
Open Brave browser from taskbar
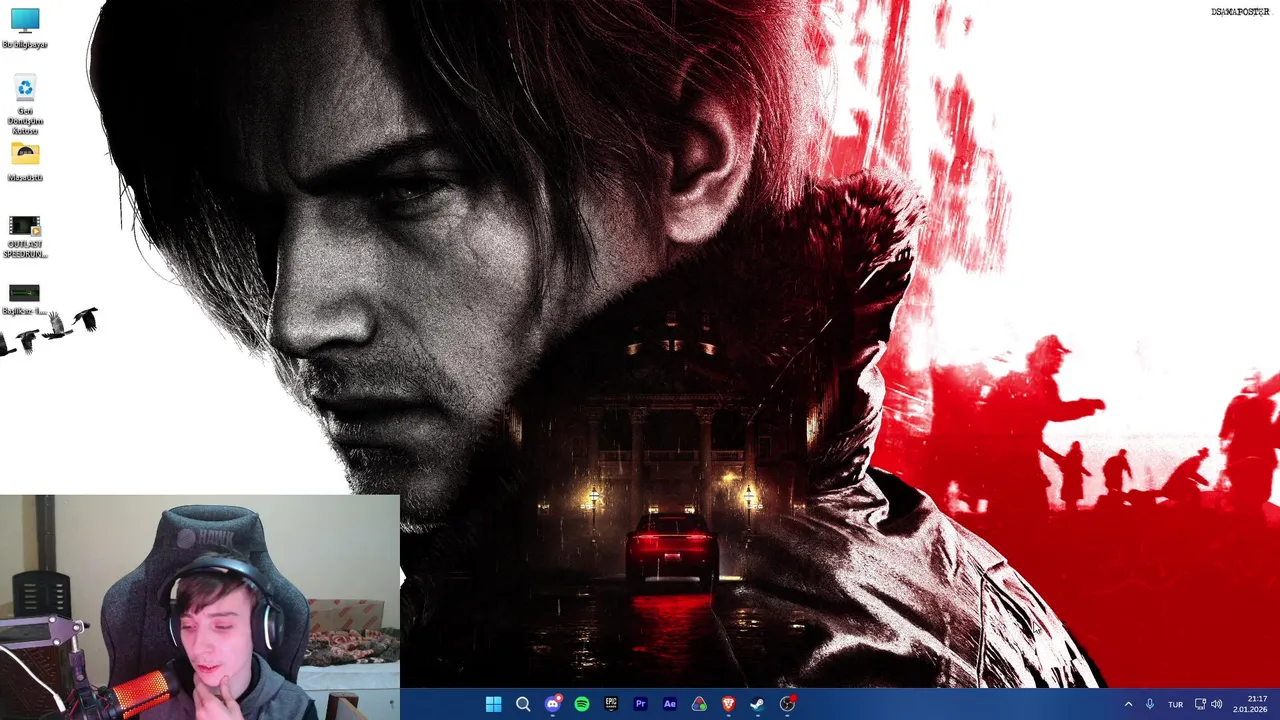728,704
